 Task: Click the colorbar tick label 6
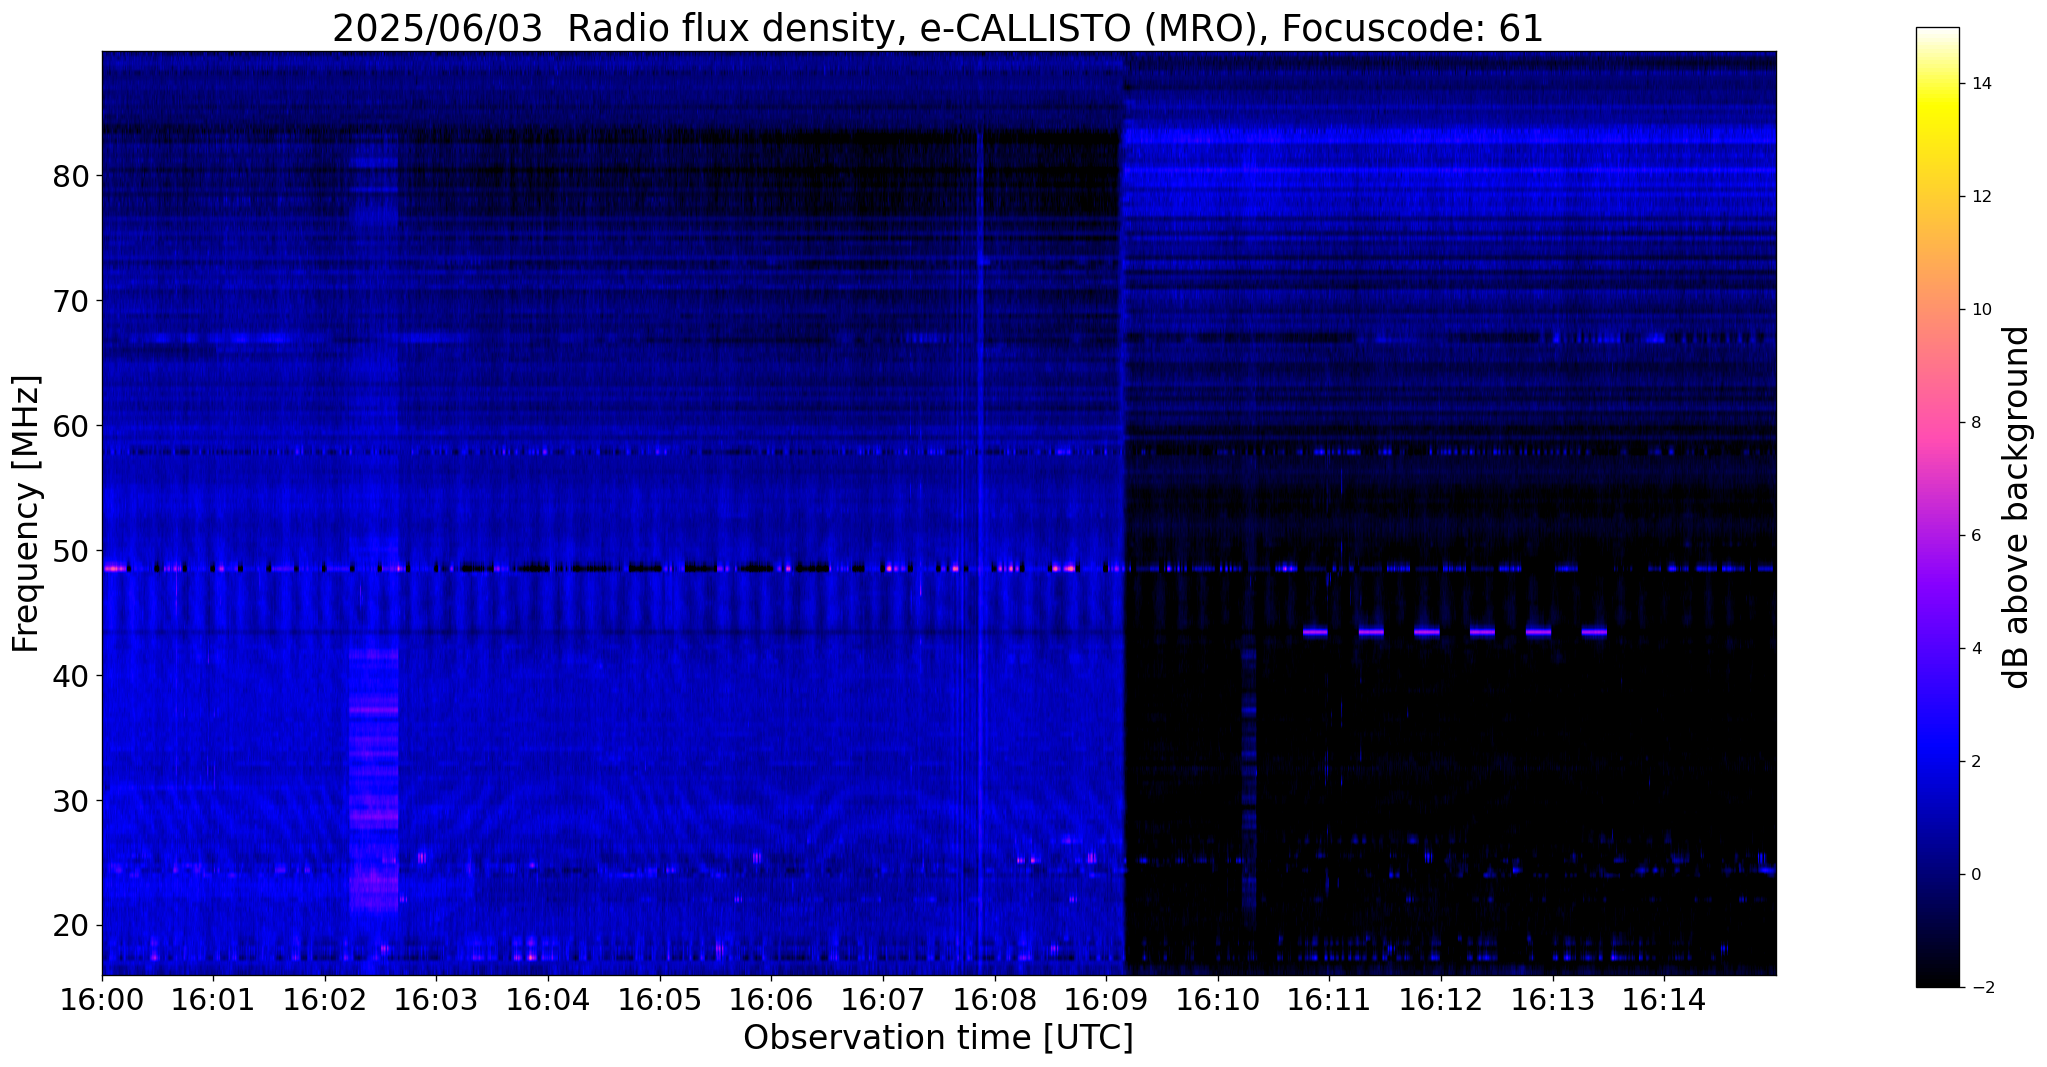coord(1975,536)
